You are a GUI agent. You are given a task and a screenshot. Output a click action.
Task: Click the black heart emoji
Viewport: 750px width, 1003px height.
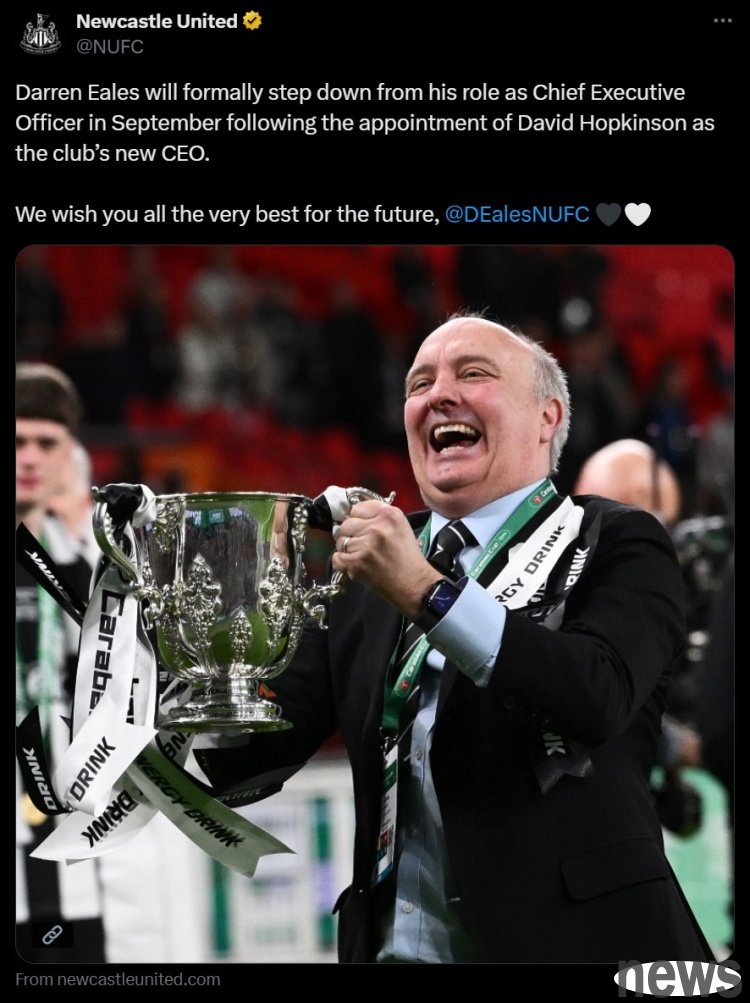point(609,214)
